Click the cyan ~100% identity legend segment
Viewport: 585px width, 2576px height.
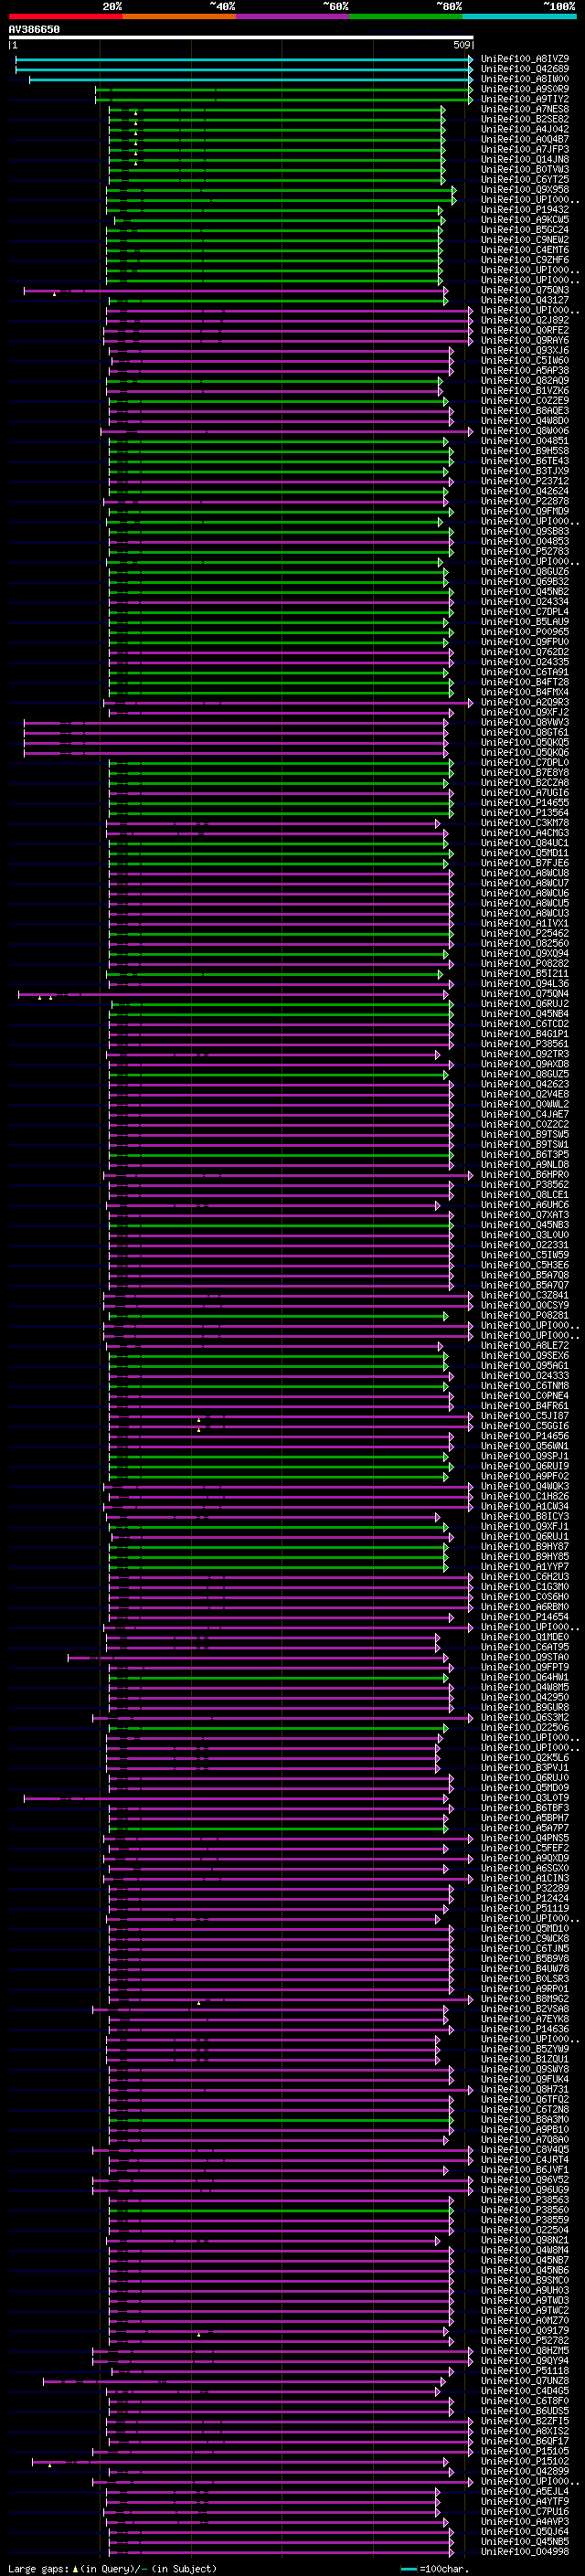coord(520,16)
